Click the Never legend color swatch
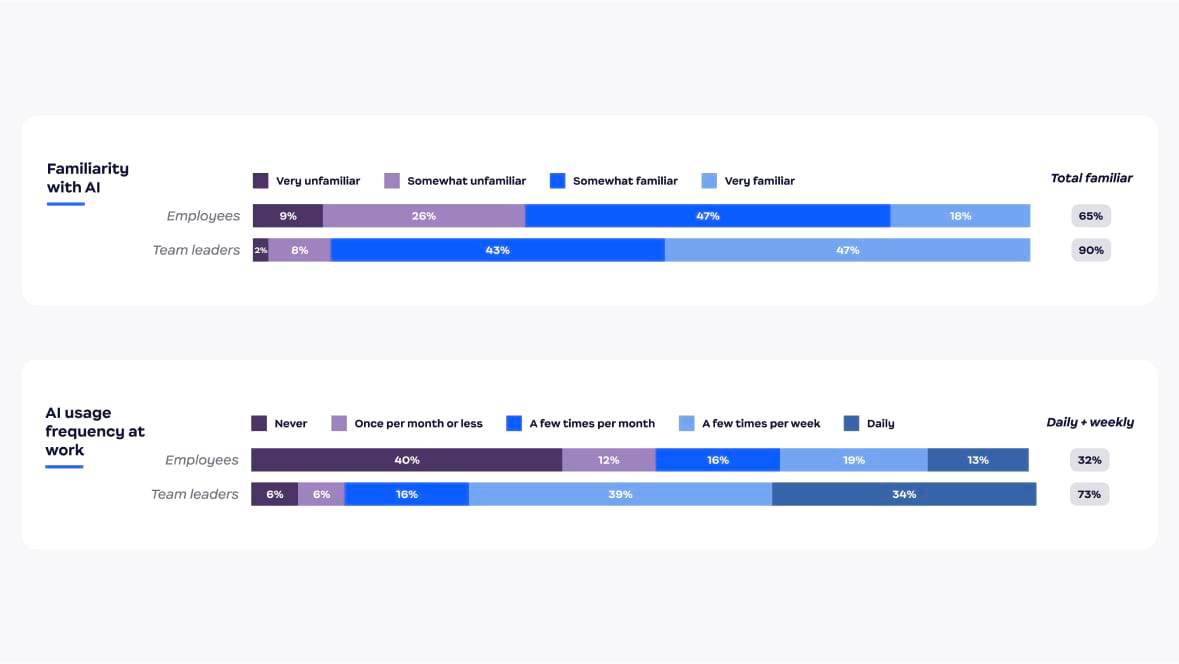The width and height of the screenshot is (1179, 664). pos(259,423)
